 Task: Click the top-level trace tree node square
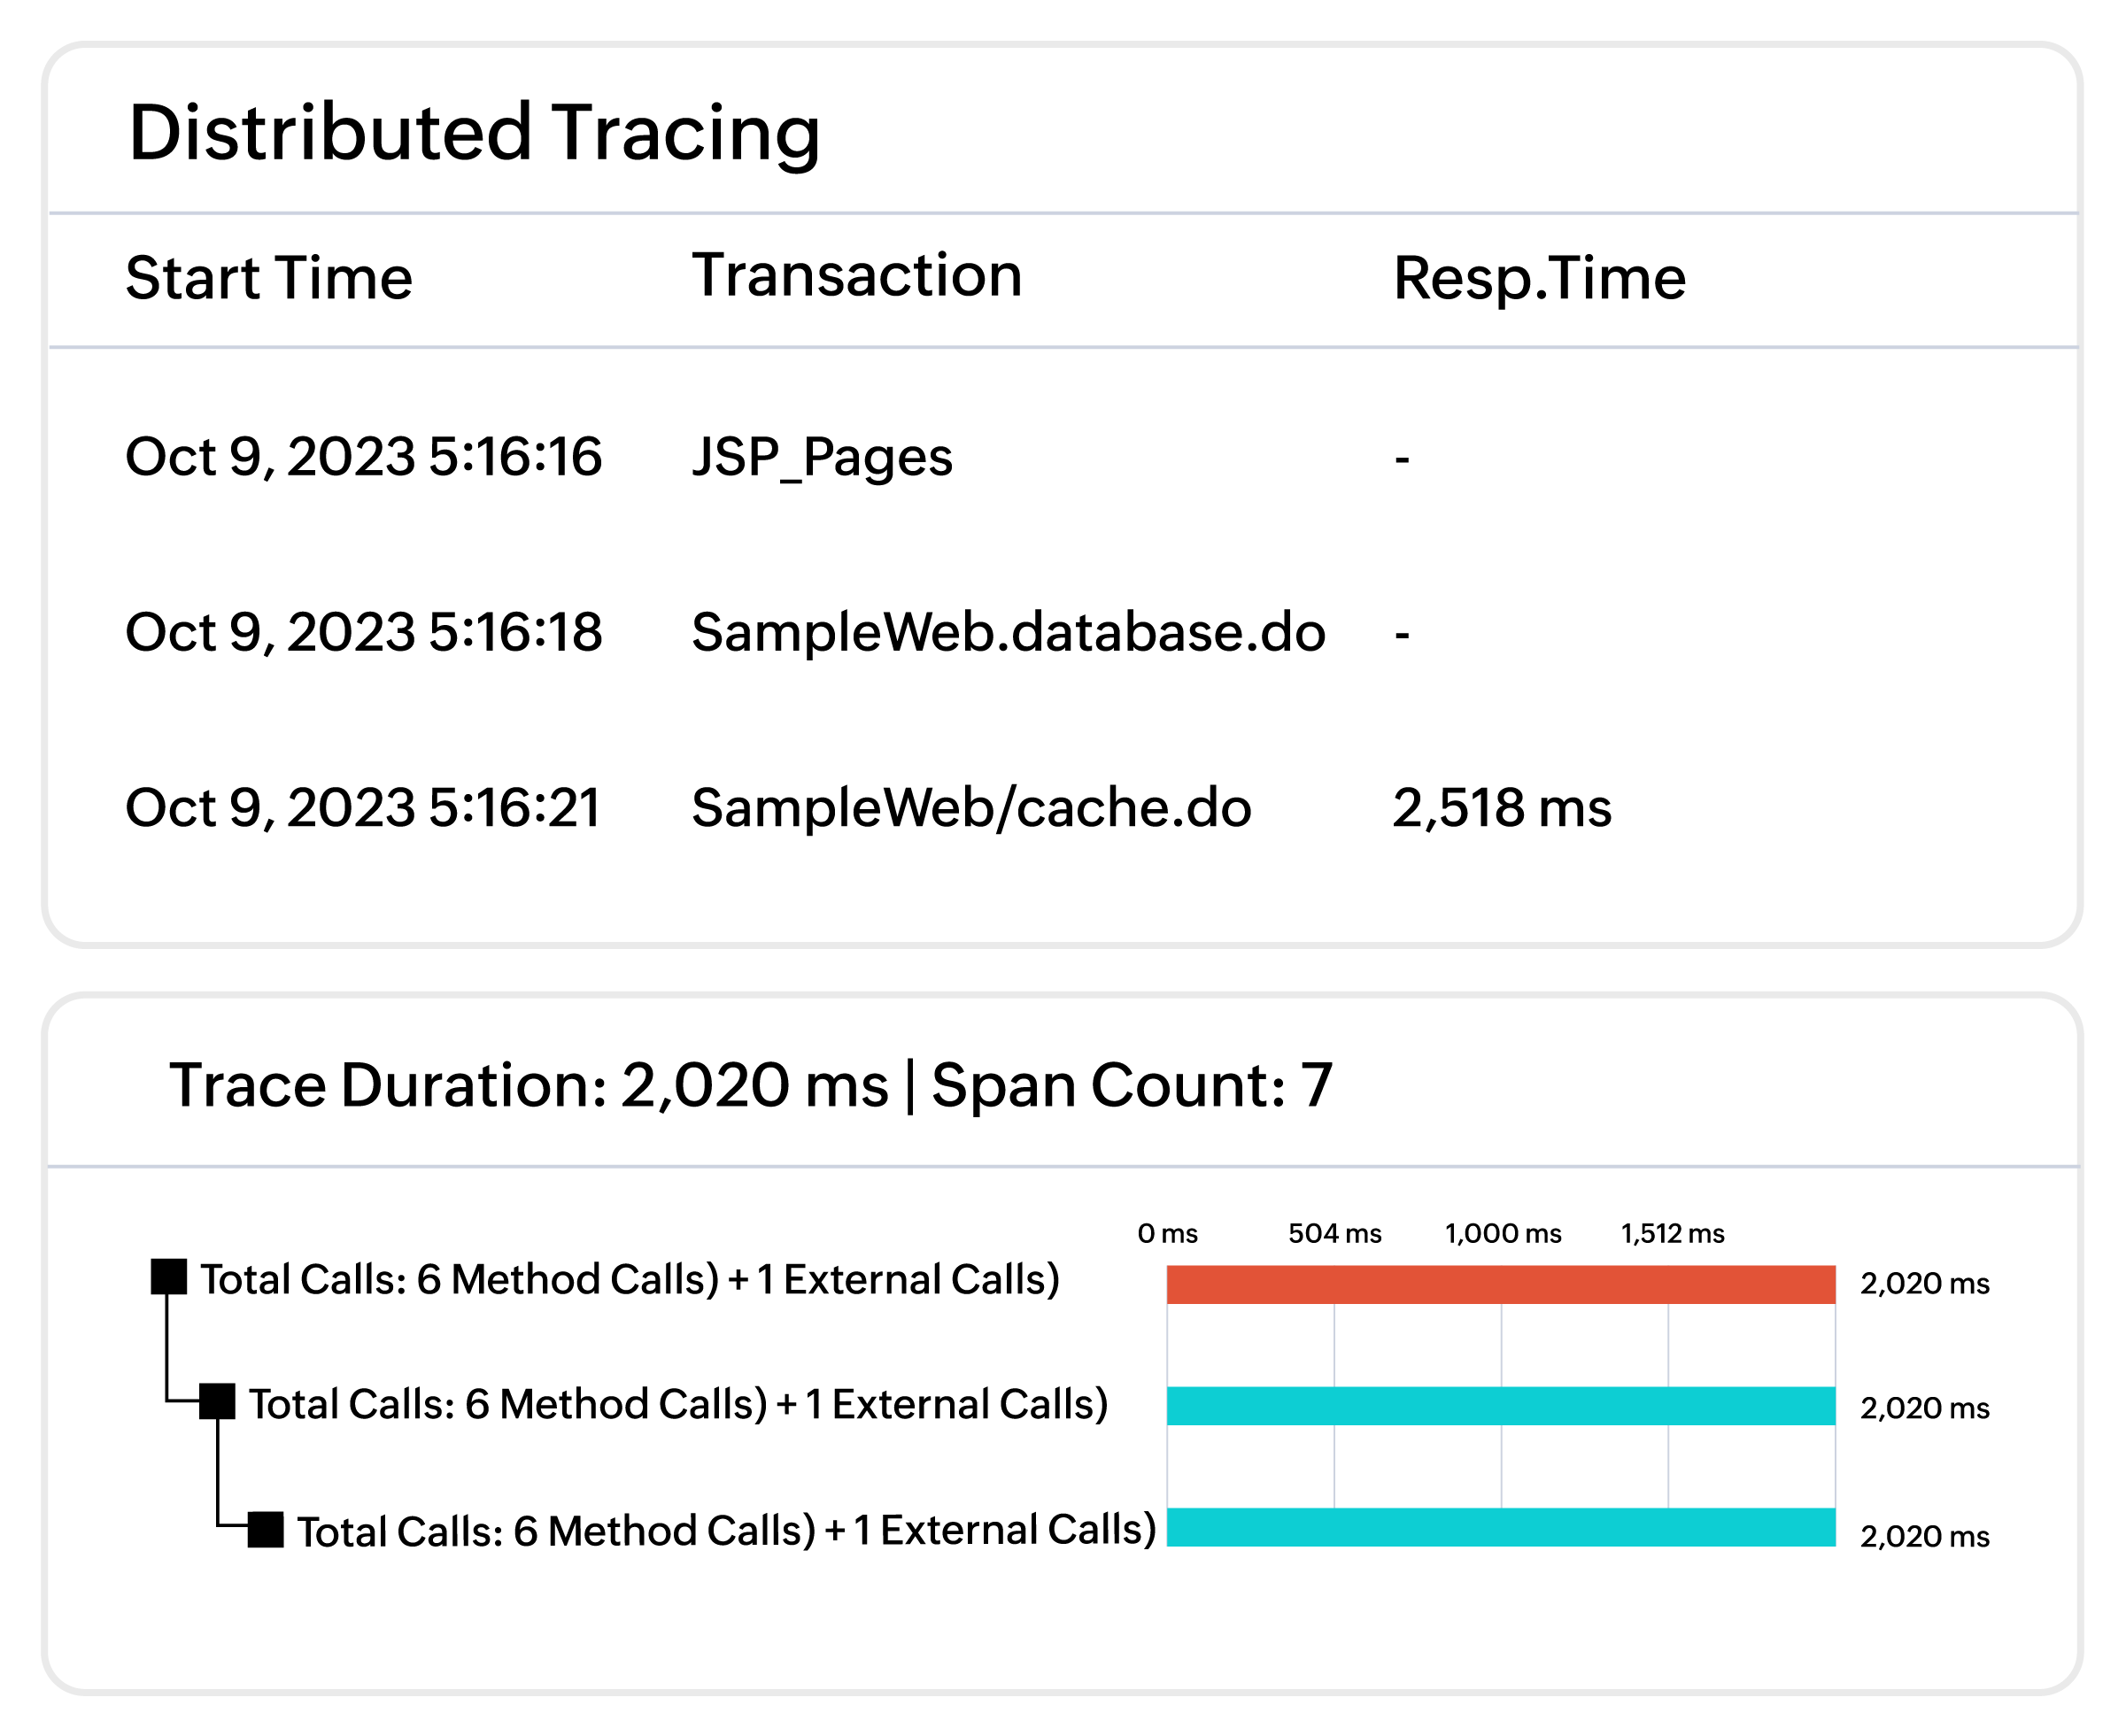pyautogui.click(x=168, y=1277)
